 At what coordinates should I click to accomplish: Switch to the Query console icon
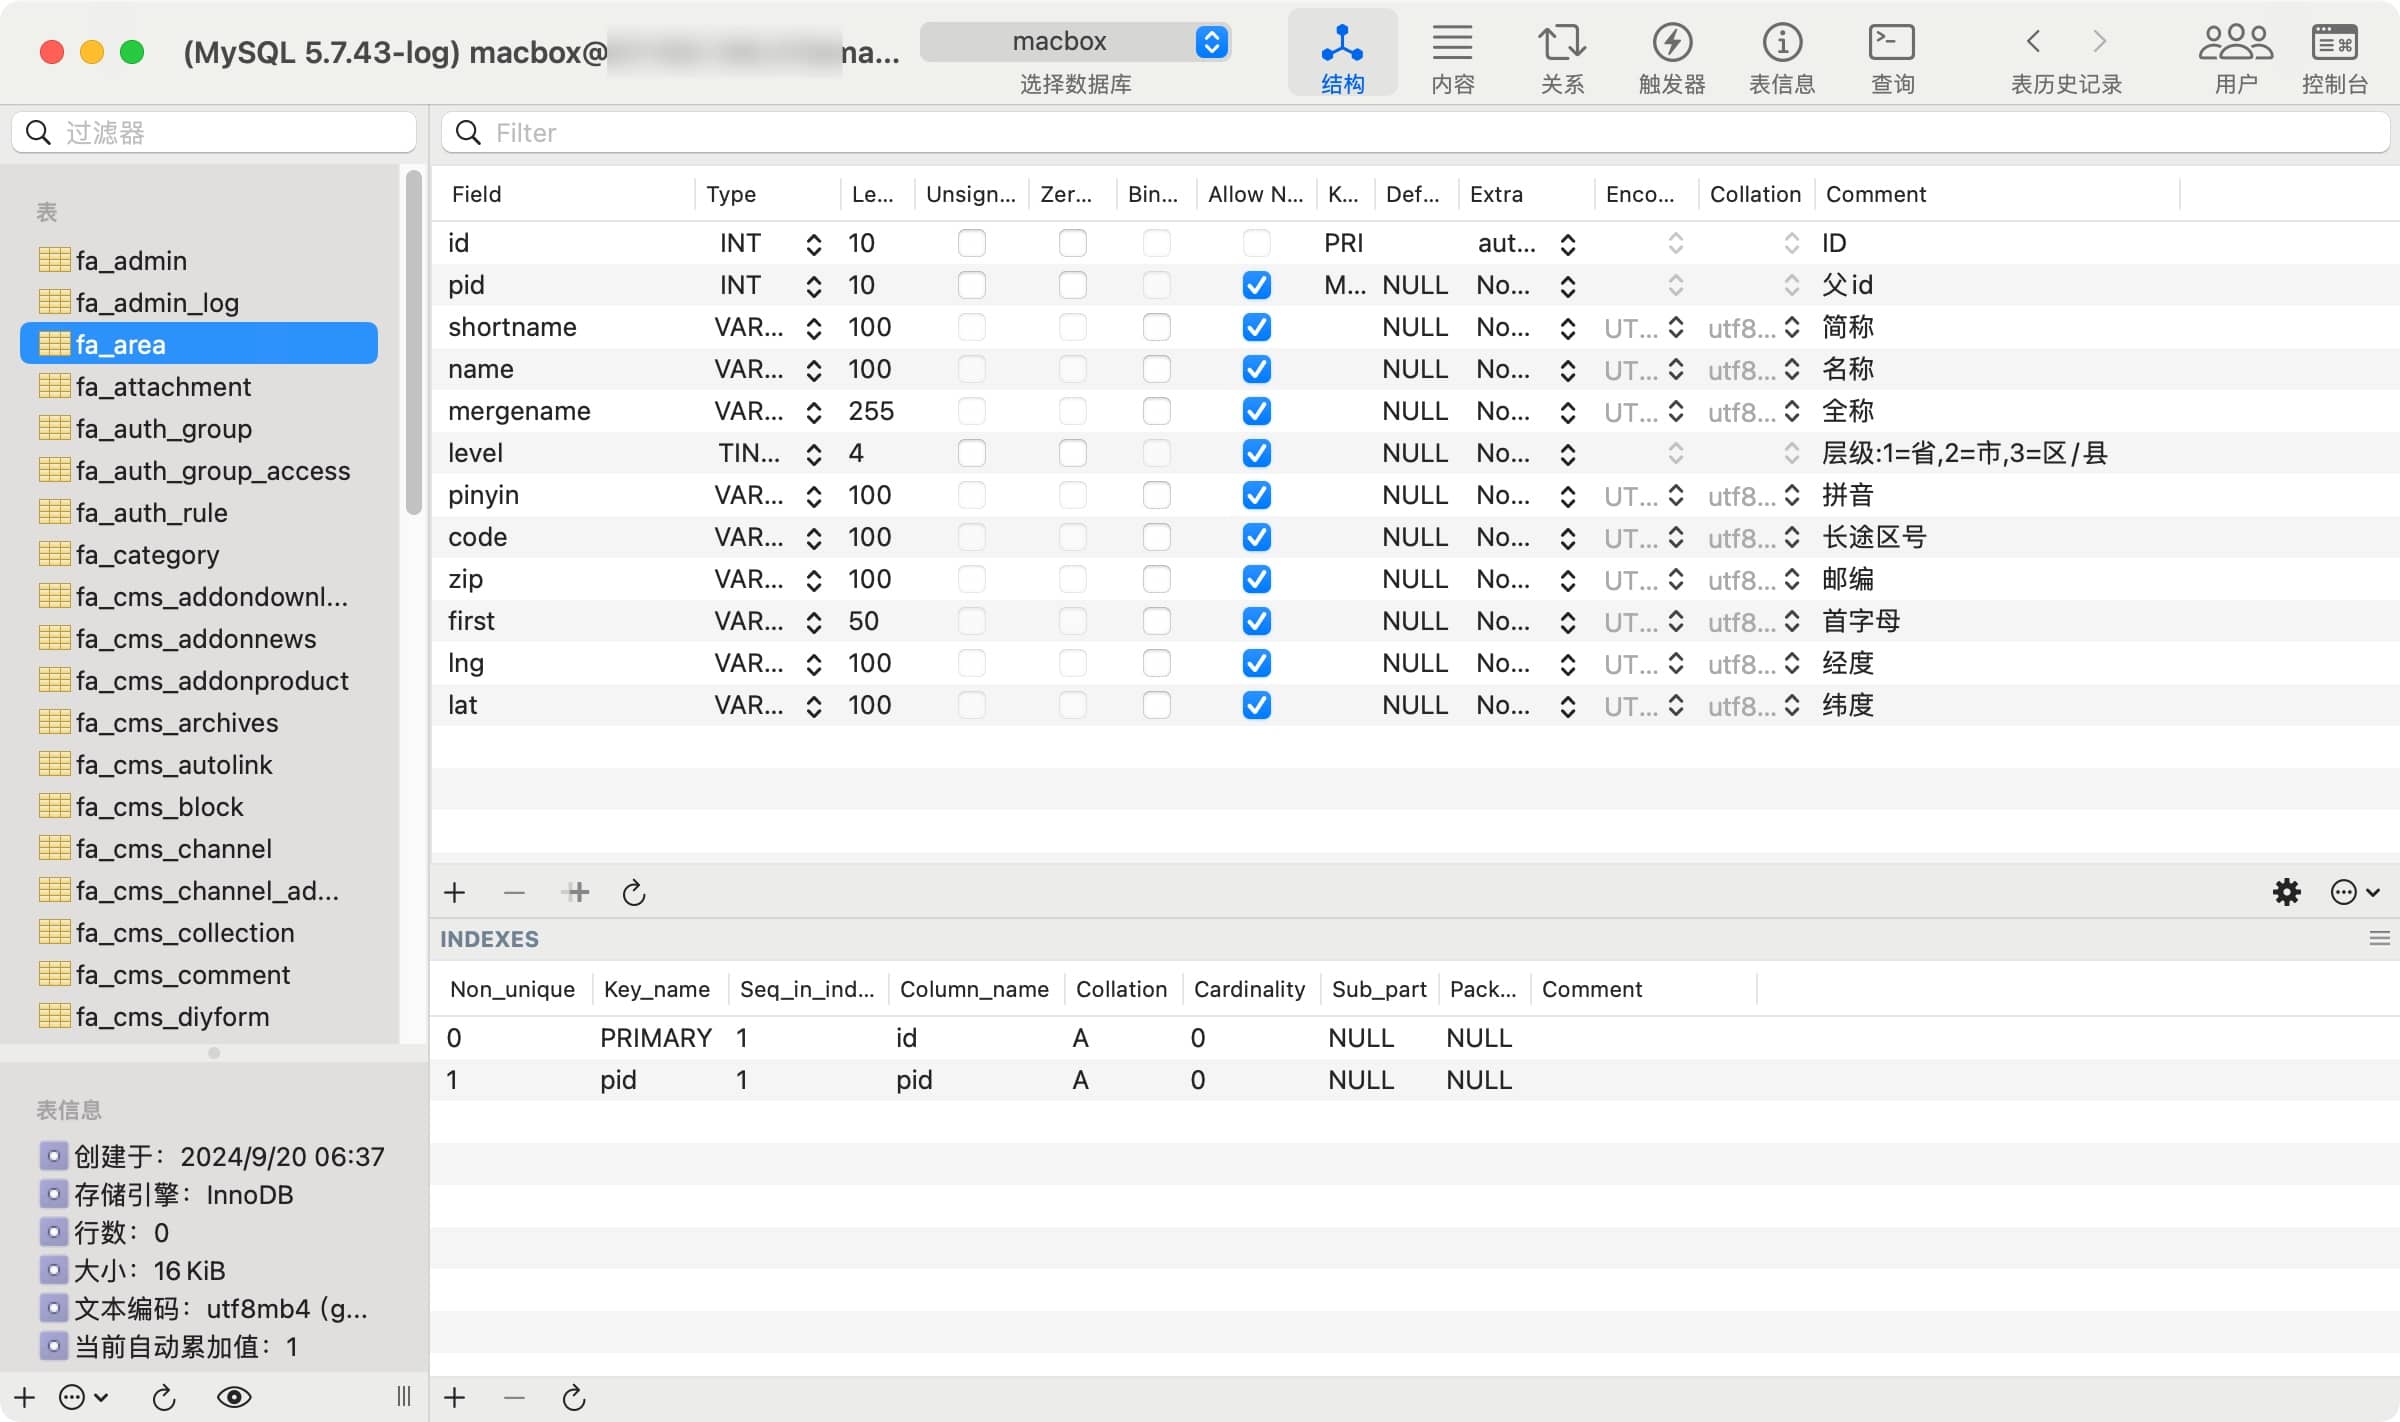click(1891, 43)
